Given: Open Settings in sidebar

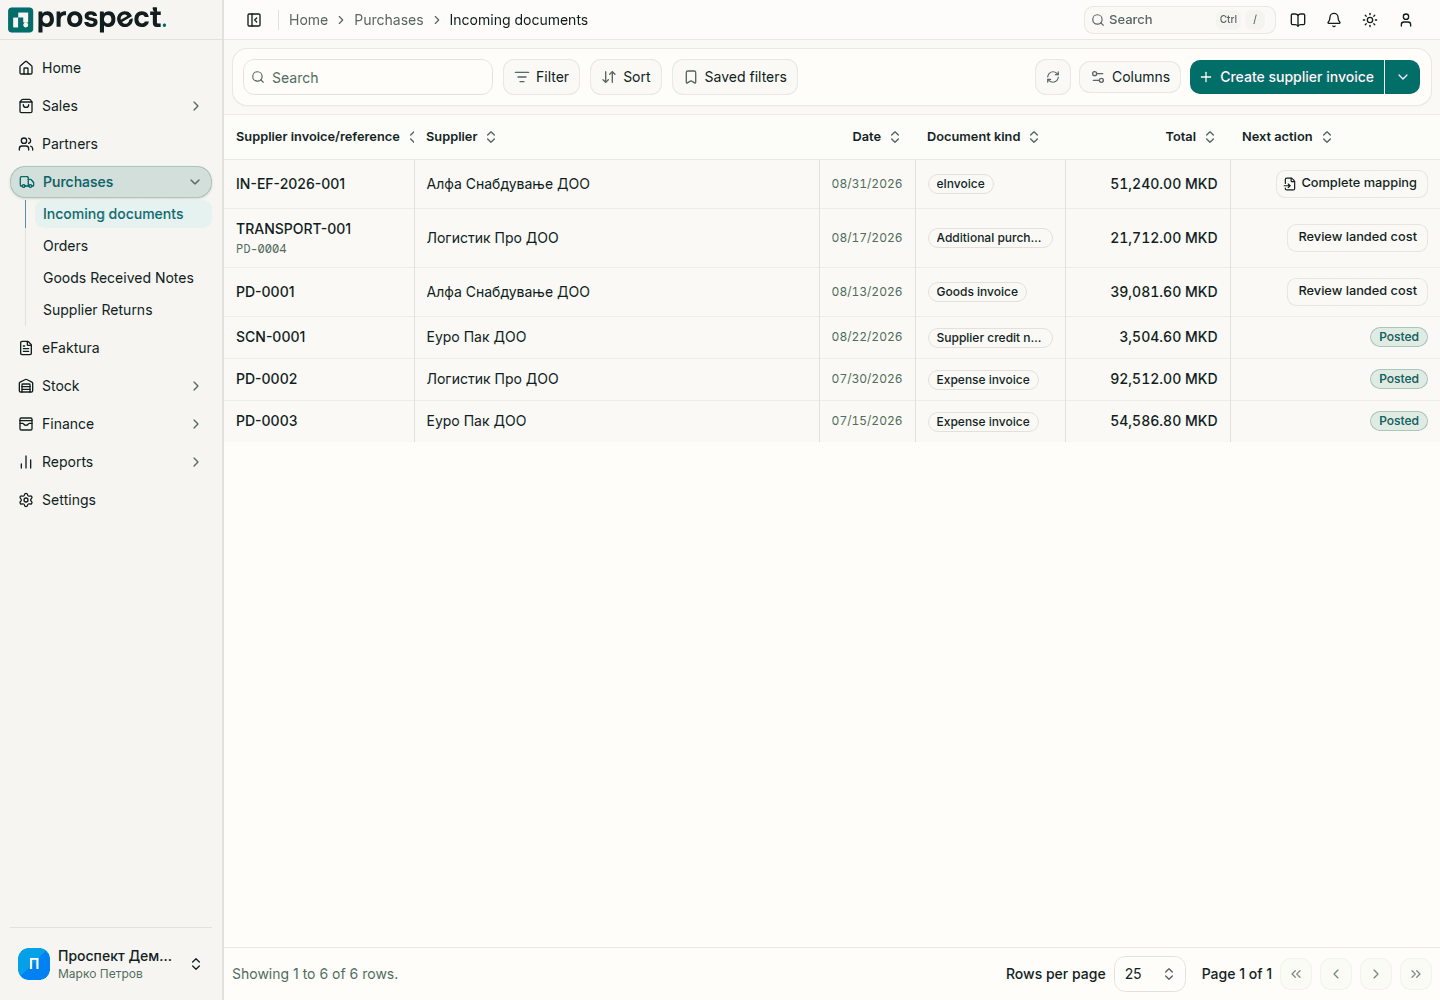Looking at the screenshot, I should pos(111,500).
